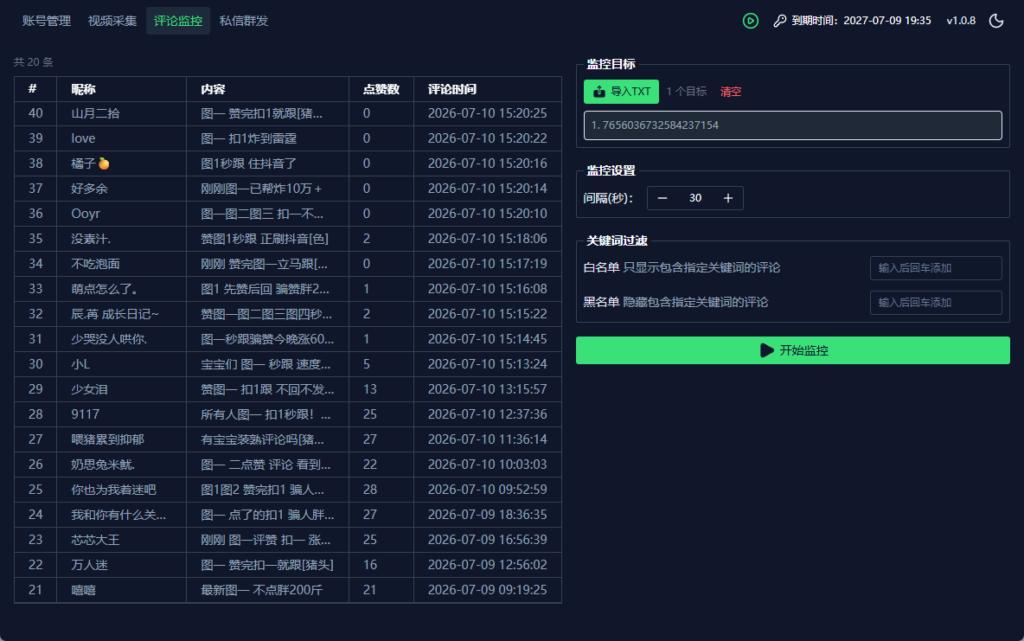Click the nickname 少哭没人哄你.

109,339
